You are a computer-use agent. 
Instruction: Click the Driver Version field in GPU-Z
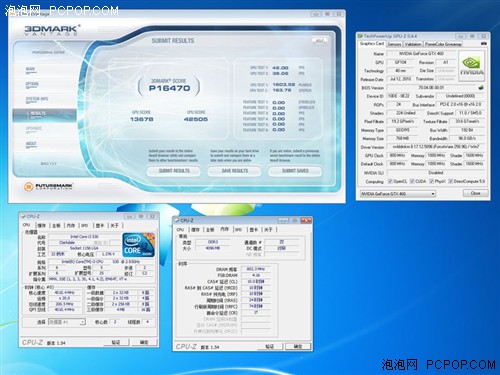[436, 147]
